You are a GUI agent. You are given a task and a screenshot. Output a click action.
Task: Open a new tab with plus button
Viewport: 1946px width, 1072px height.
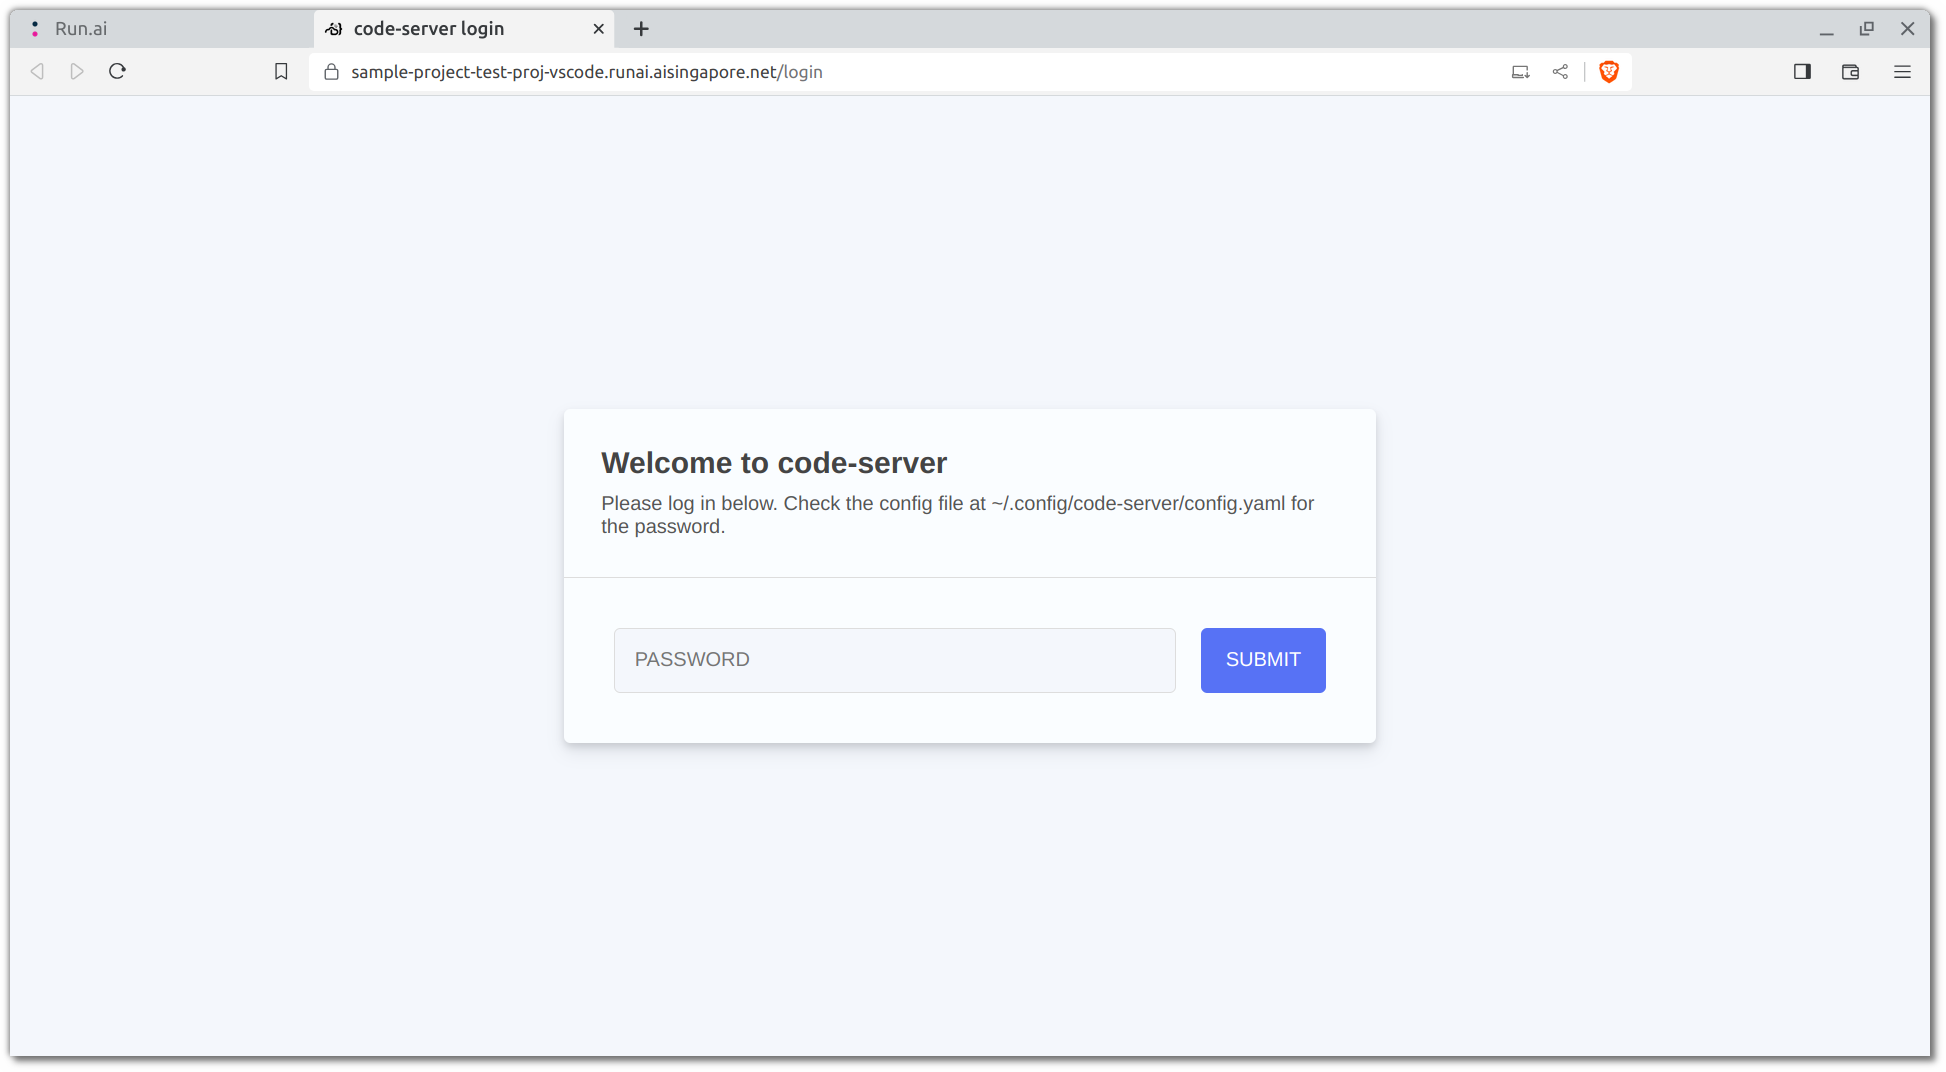[641, 29]
